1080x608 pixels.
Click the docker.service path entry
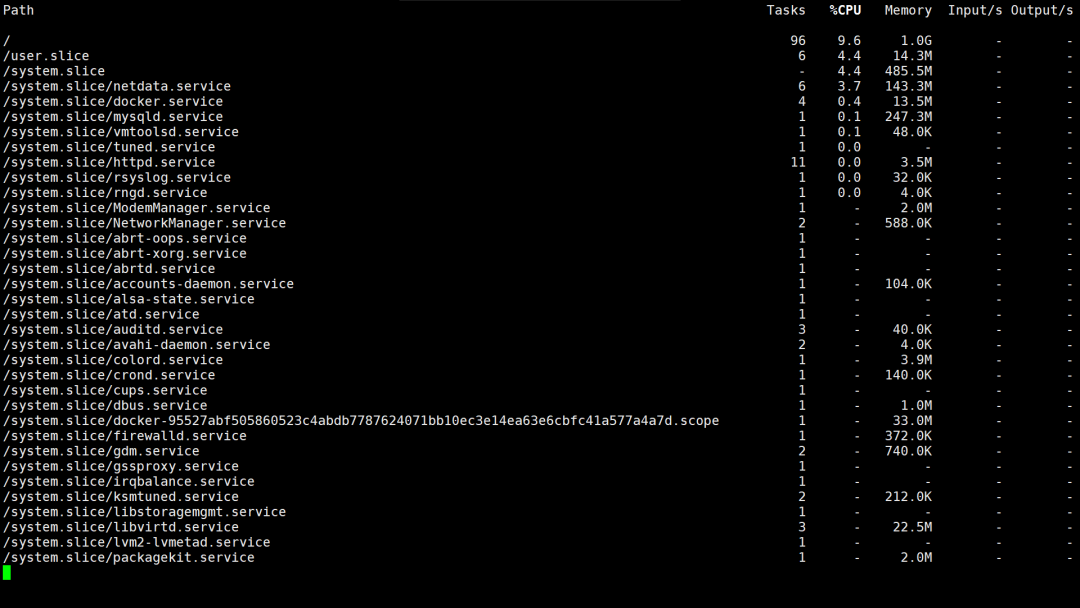tap(113, 101)
